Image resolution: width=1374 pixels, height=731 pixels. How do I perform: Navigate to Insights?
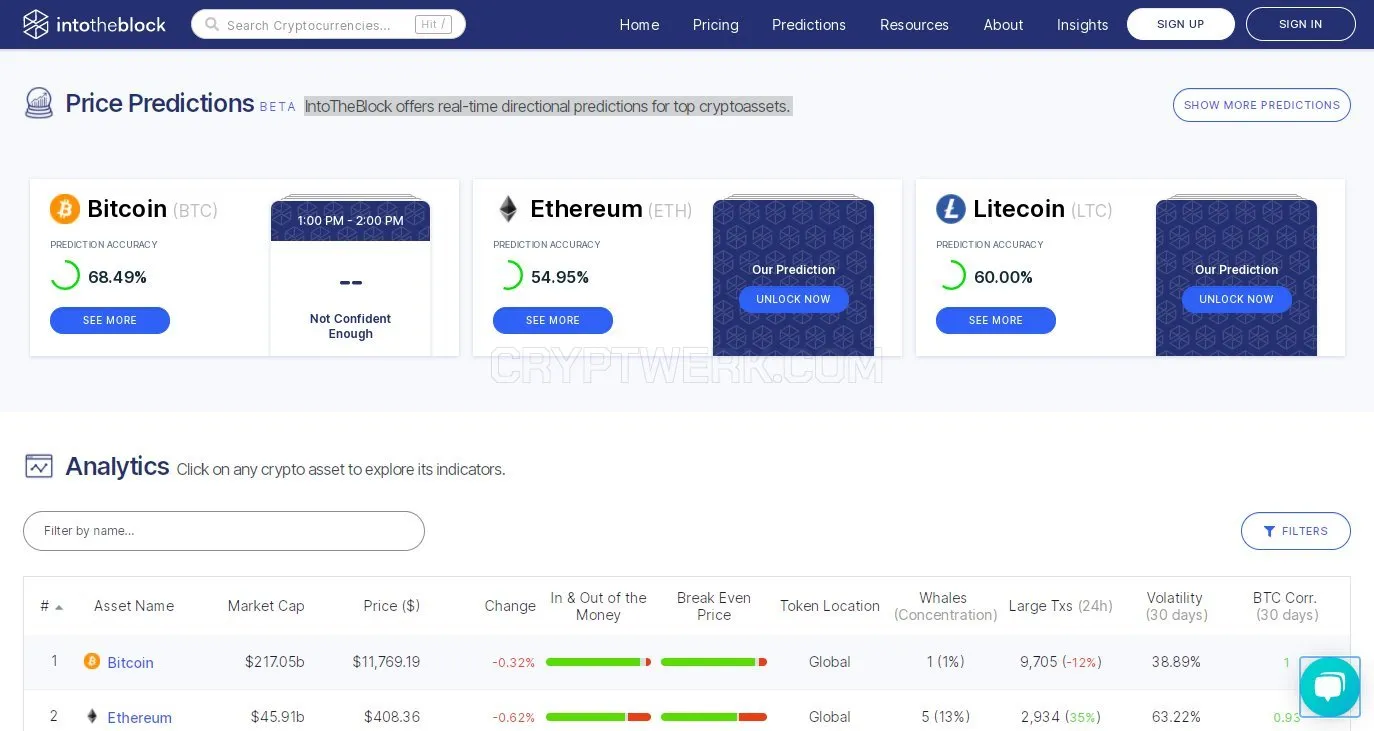click(x=1082, y=25)
